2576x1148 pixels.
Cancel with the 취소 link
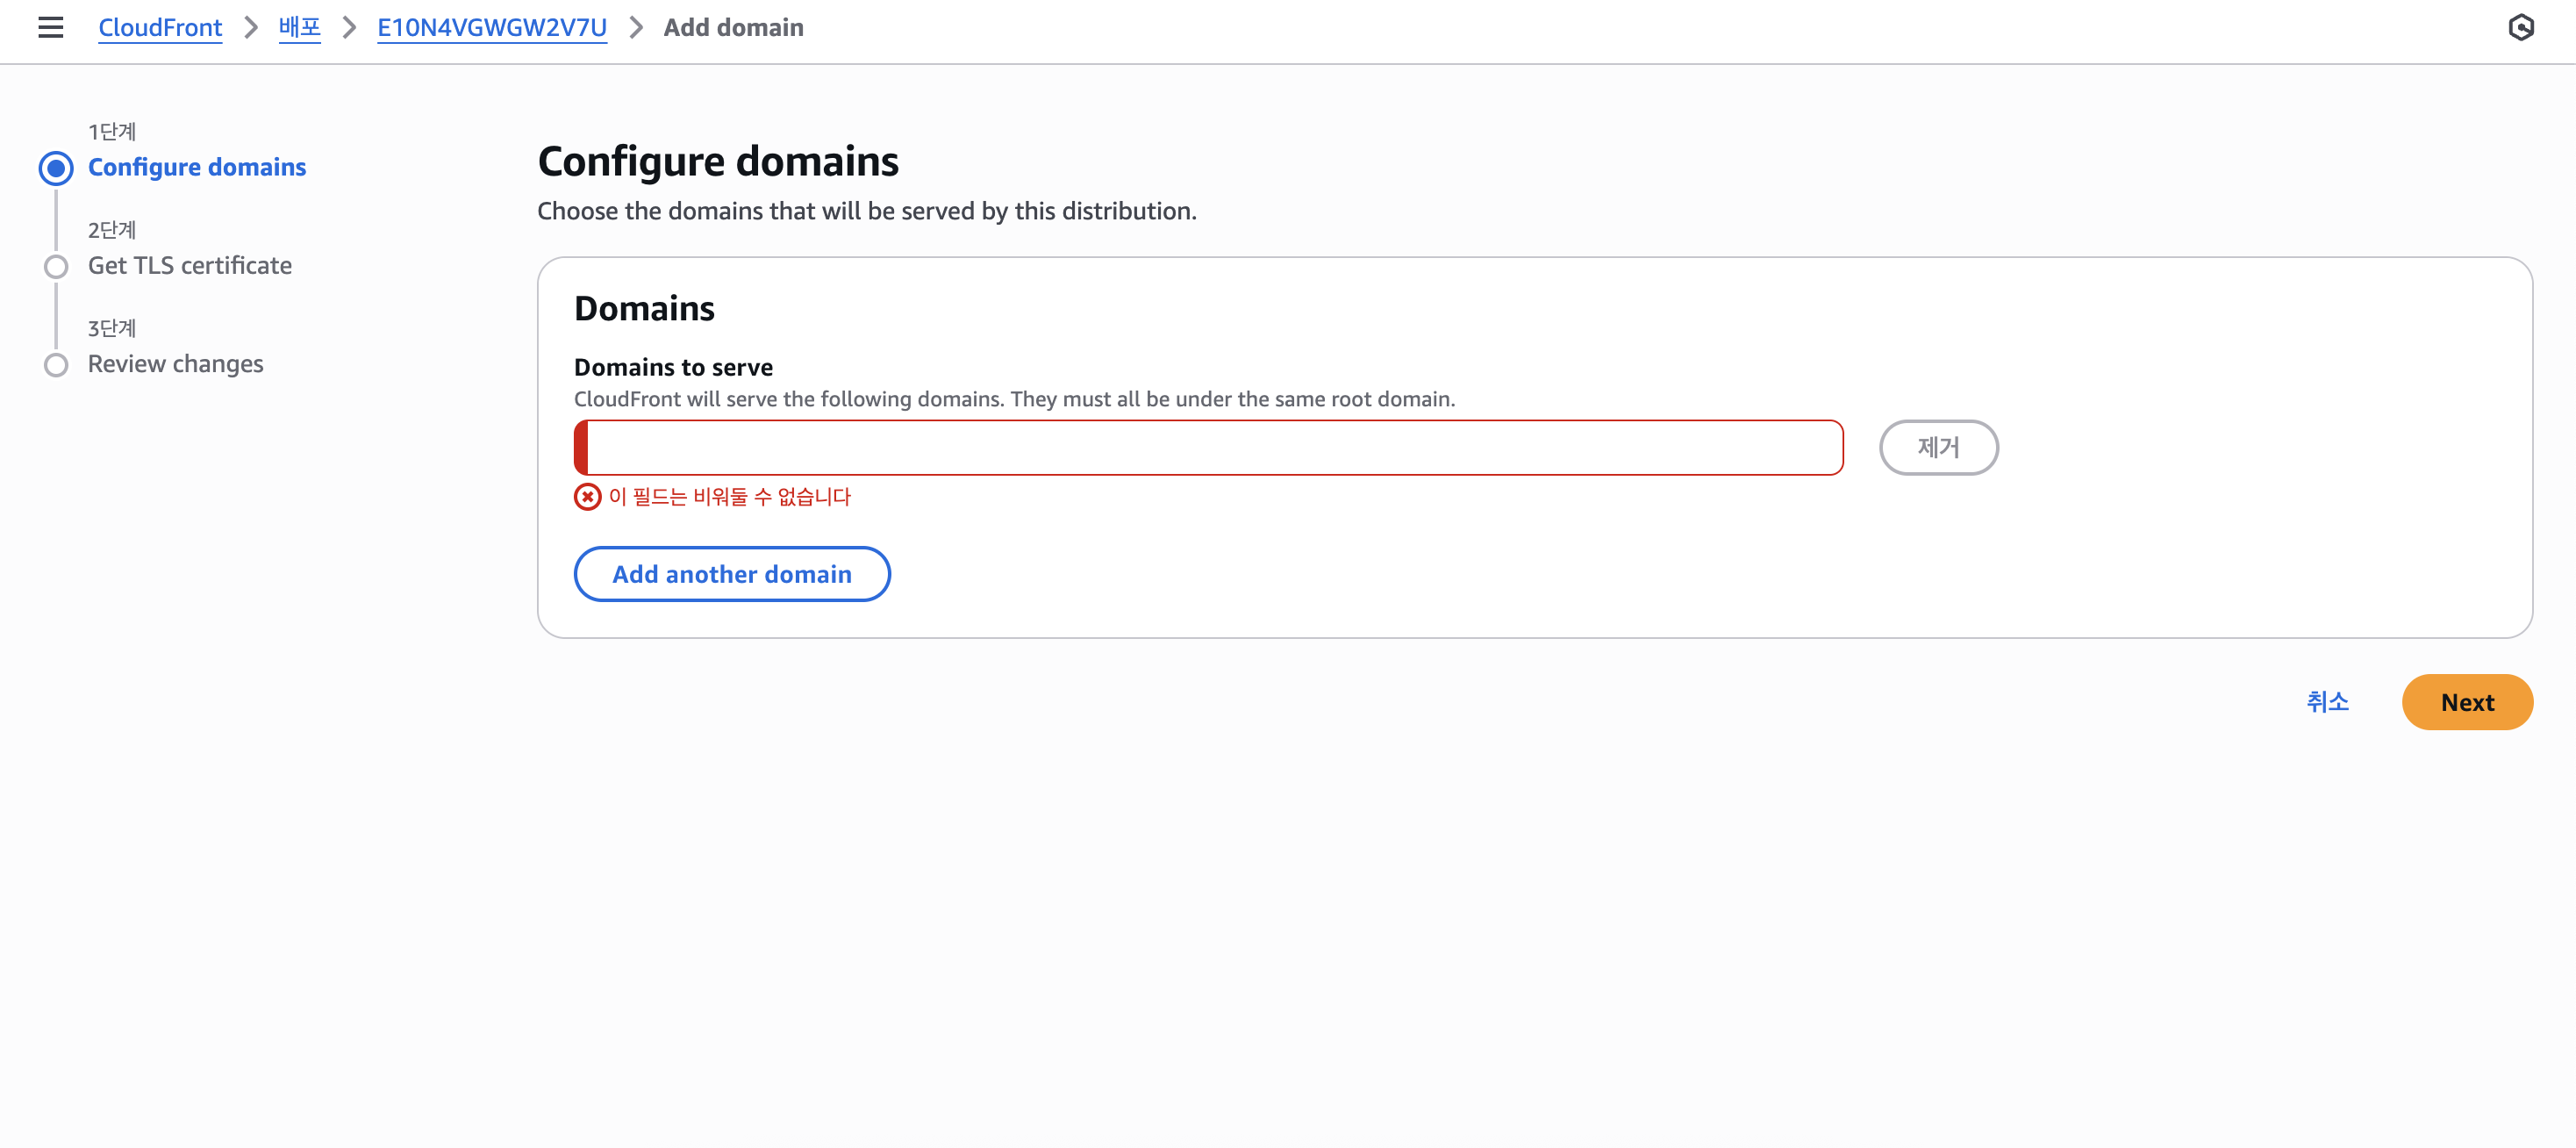tap(2326, 702)
